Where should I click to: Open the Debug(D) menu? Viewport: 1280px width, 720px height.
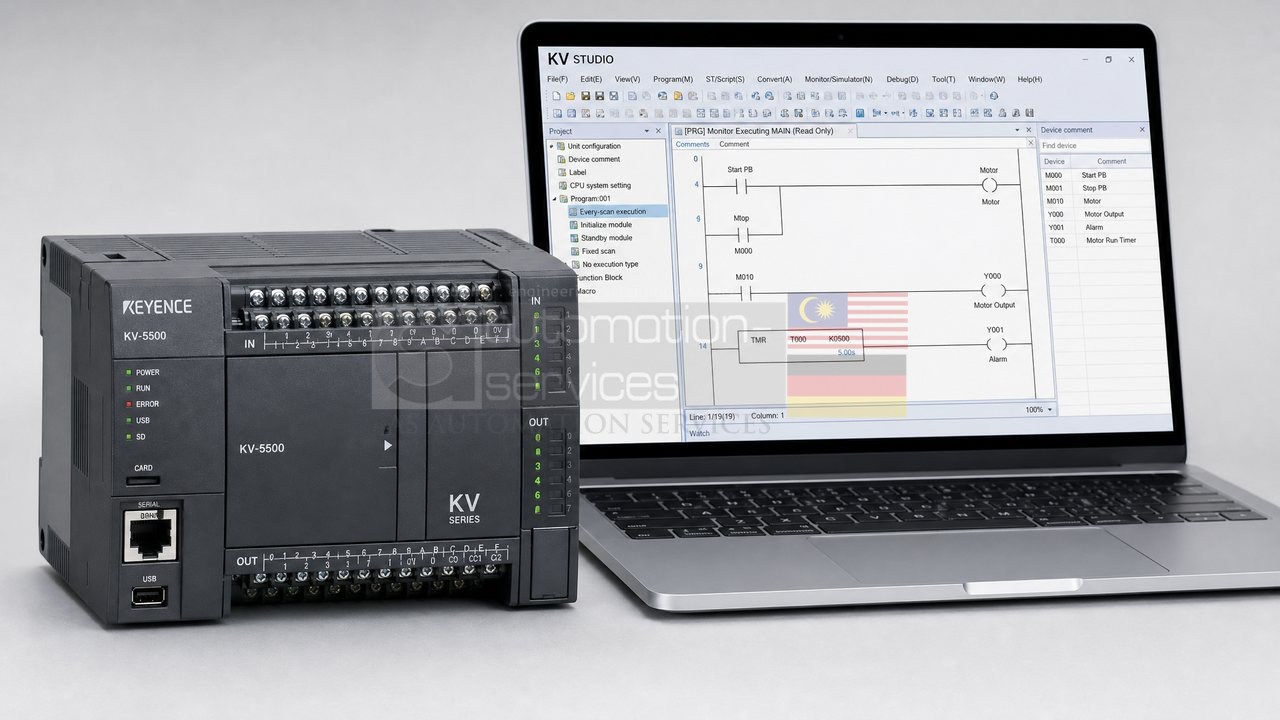902,79
